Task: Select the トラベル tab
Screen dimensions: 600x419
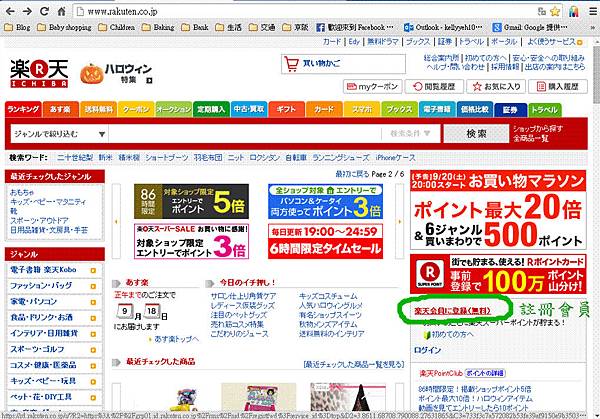Action: point(544,110)
